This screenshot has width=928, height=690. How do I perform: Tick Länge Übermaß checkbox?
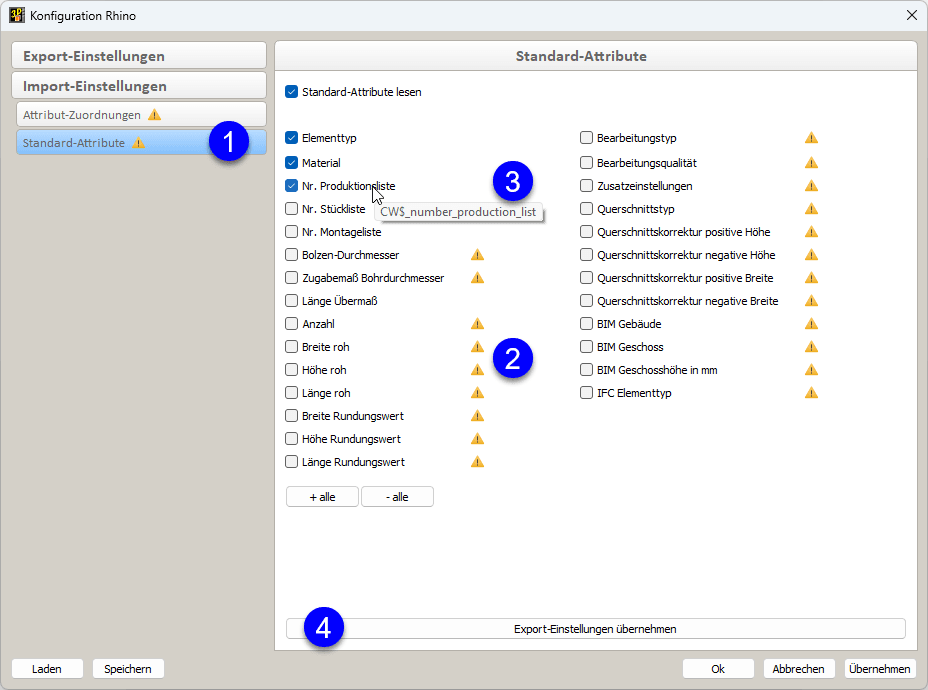pyautogui.click(x=291, y=301)
